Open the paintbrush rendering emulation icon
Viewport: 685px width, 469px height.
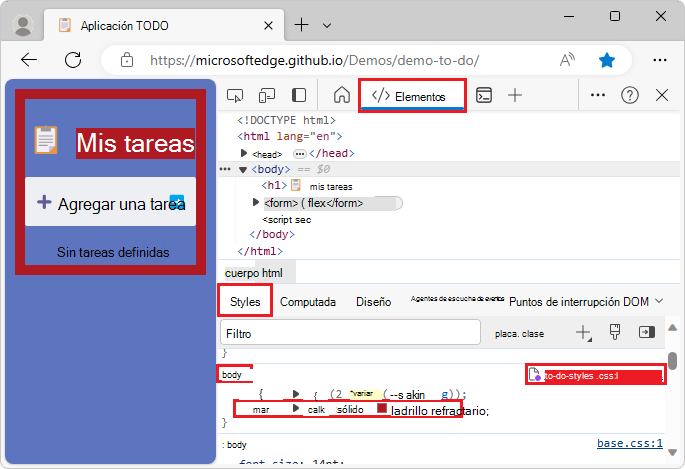[615, 333]
